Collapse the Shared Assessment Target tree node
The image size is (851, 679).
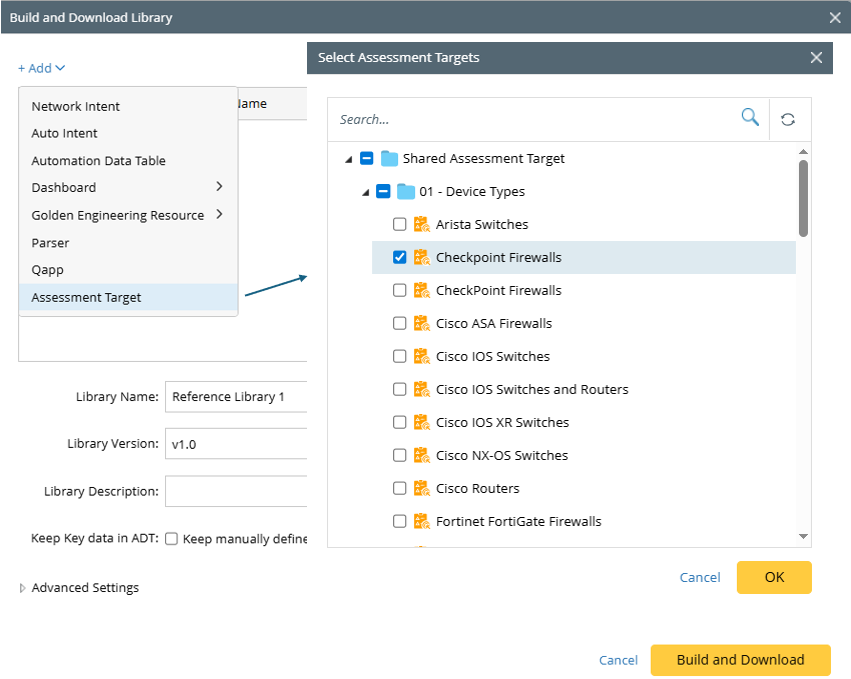tap(348, 158)
